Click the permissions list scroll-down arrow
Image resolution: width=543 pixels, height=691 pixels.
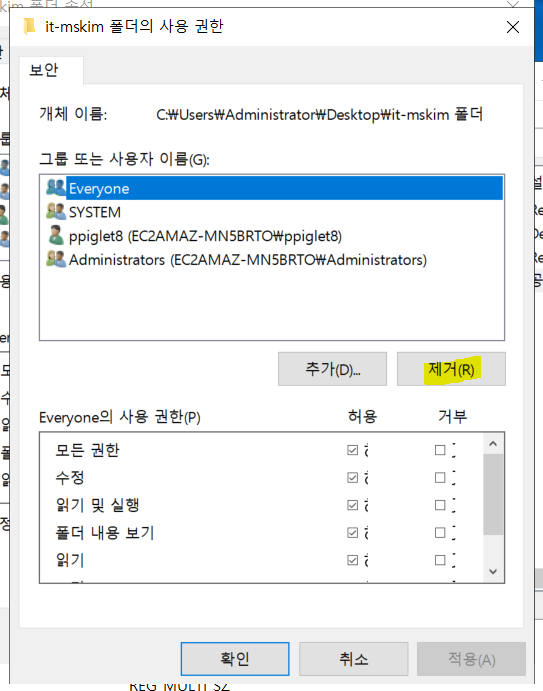[493, 572]
